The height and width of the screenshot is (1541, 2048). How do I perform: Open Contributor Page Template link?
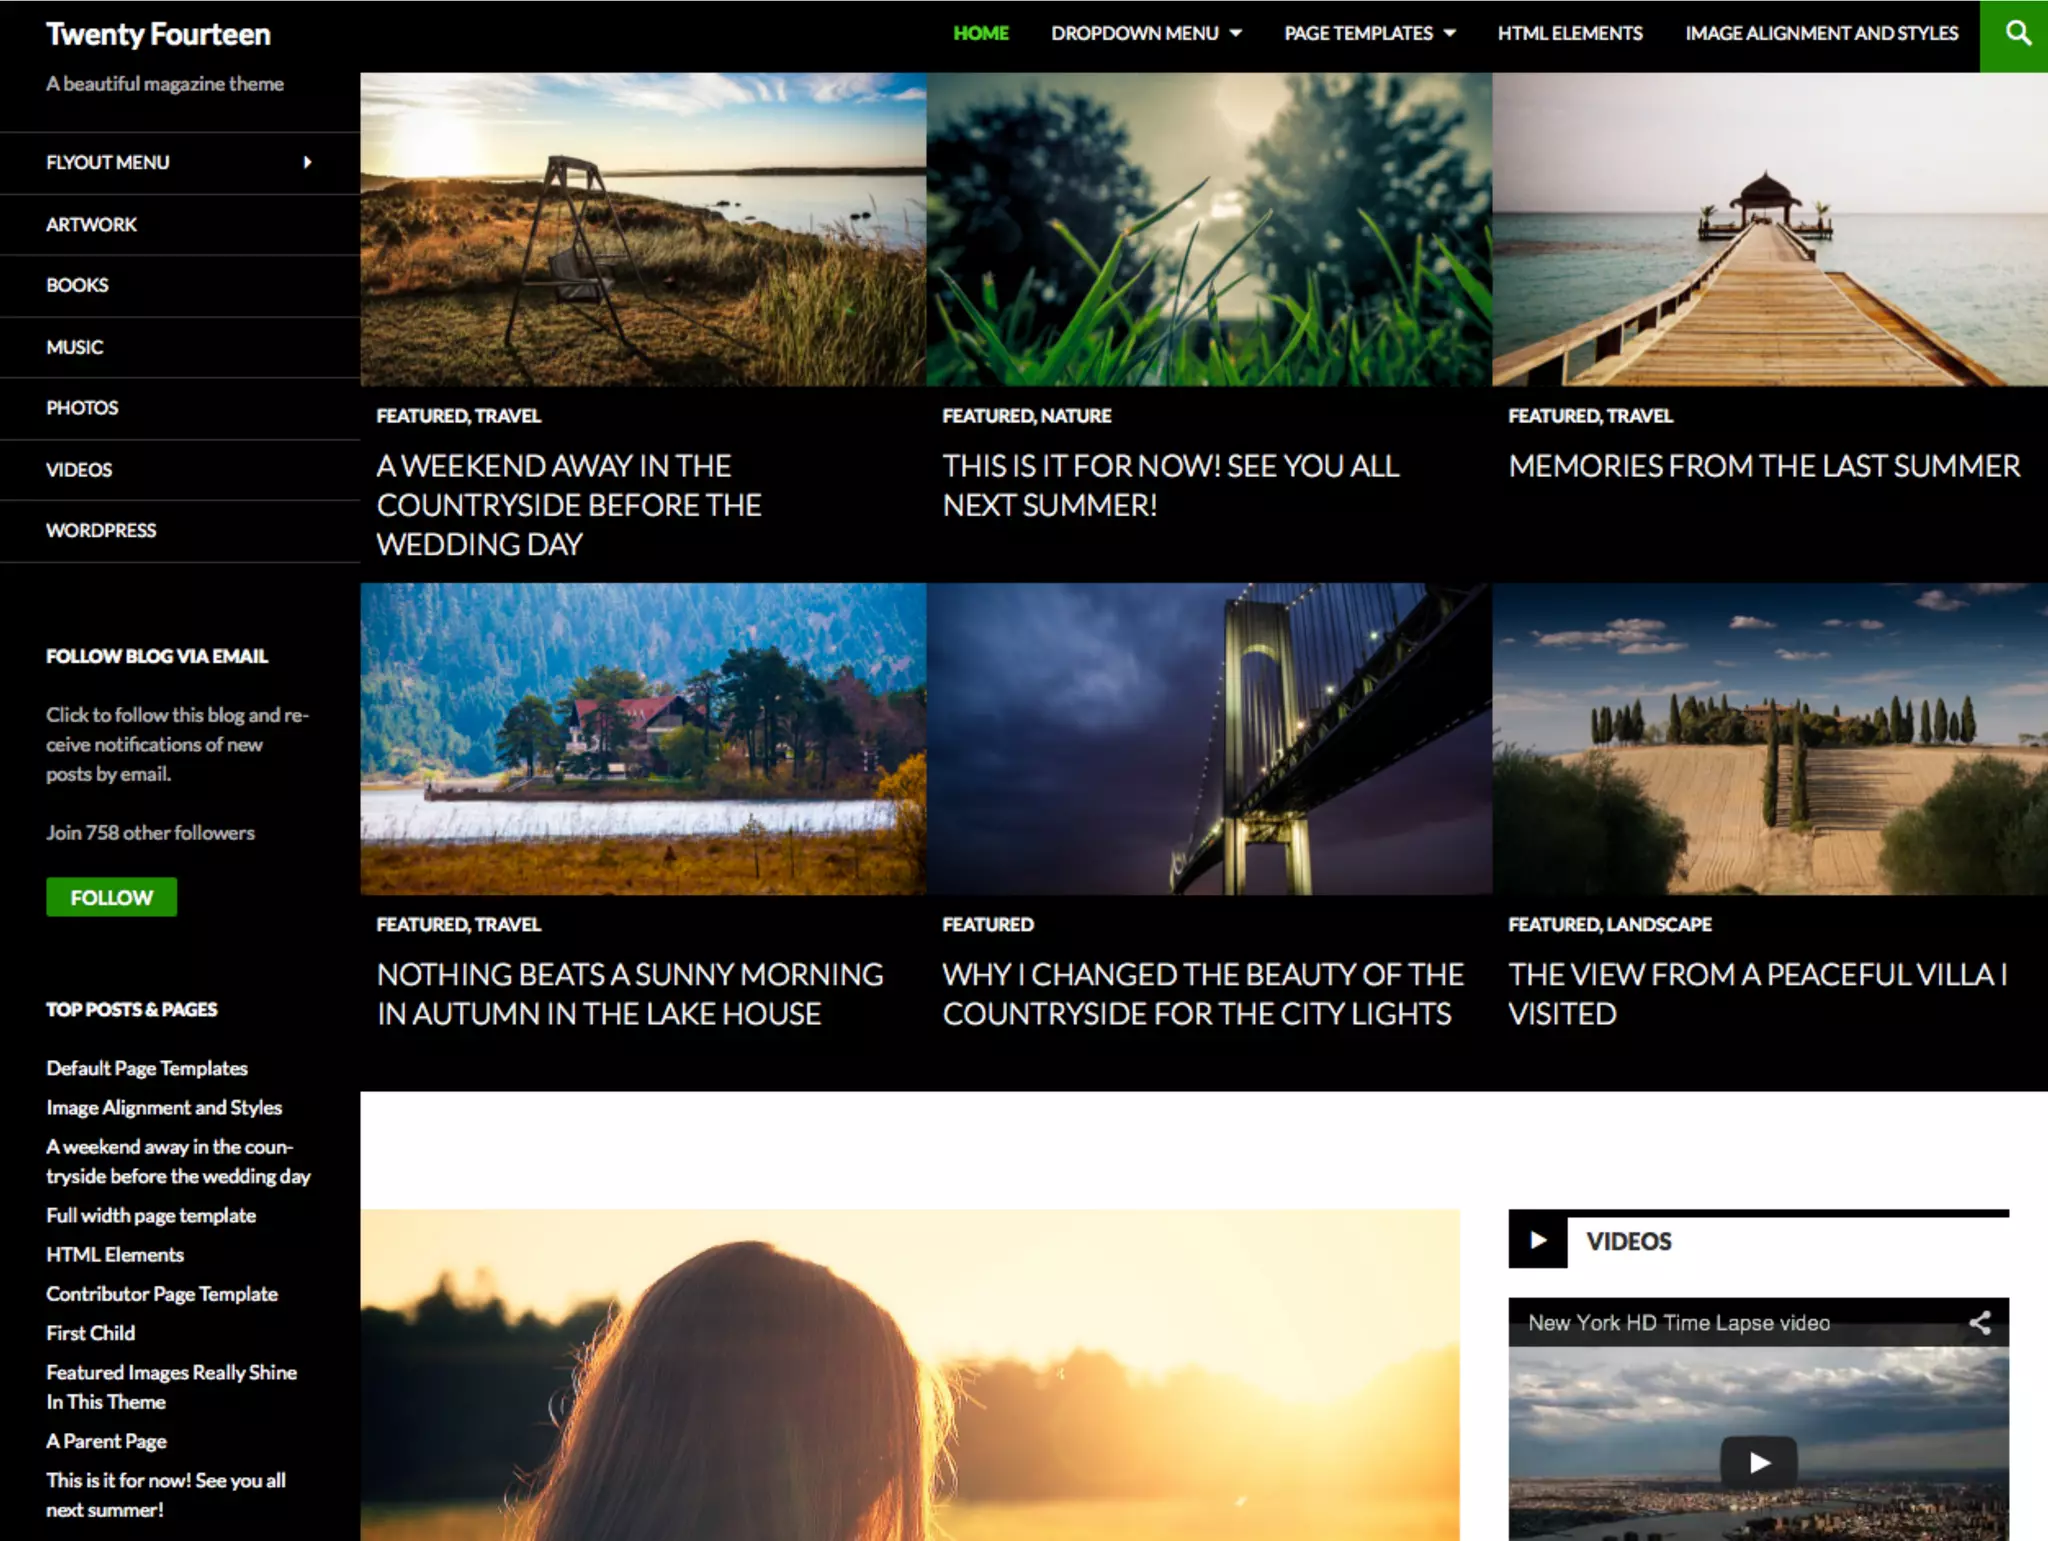[x=162, y=1294]
